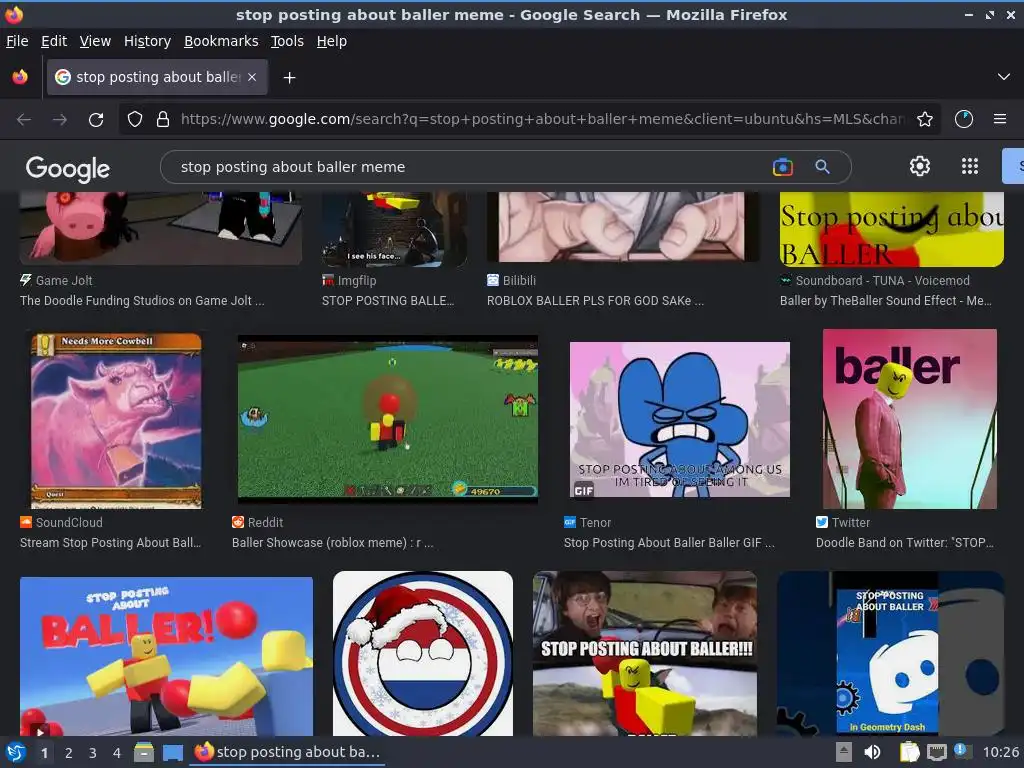Click the Tenor source label
This screenshot has height=768, width=1024.
(x=595, y=522)
